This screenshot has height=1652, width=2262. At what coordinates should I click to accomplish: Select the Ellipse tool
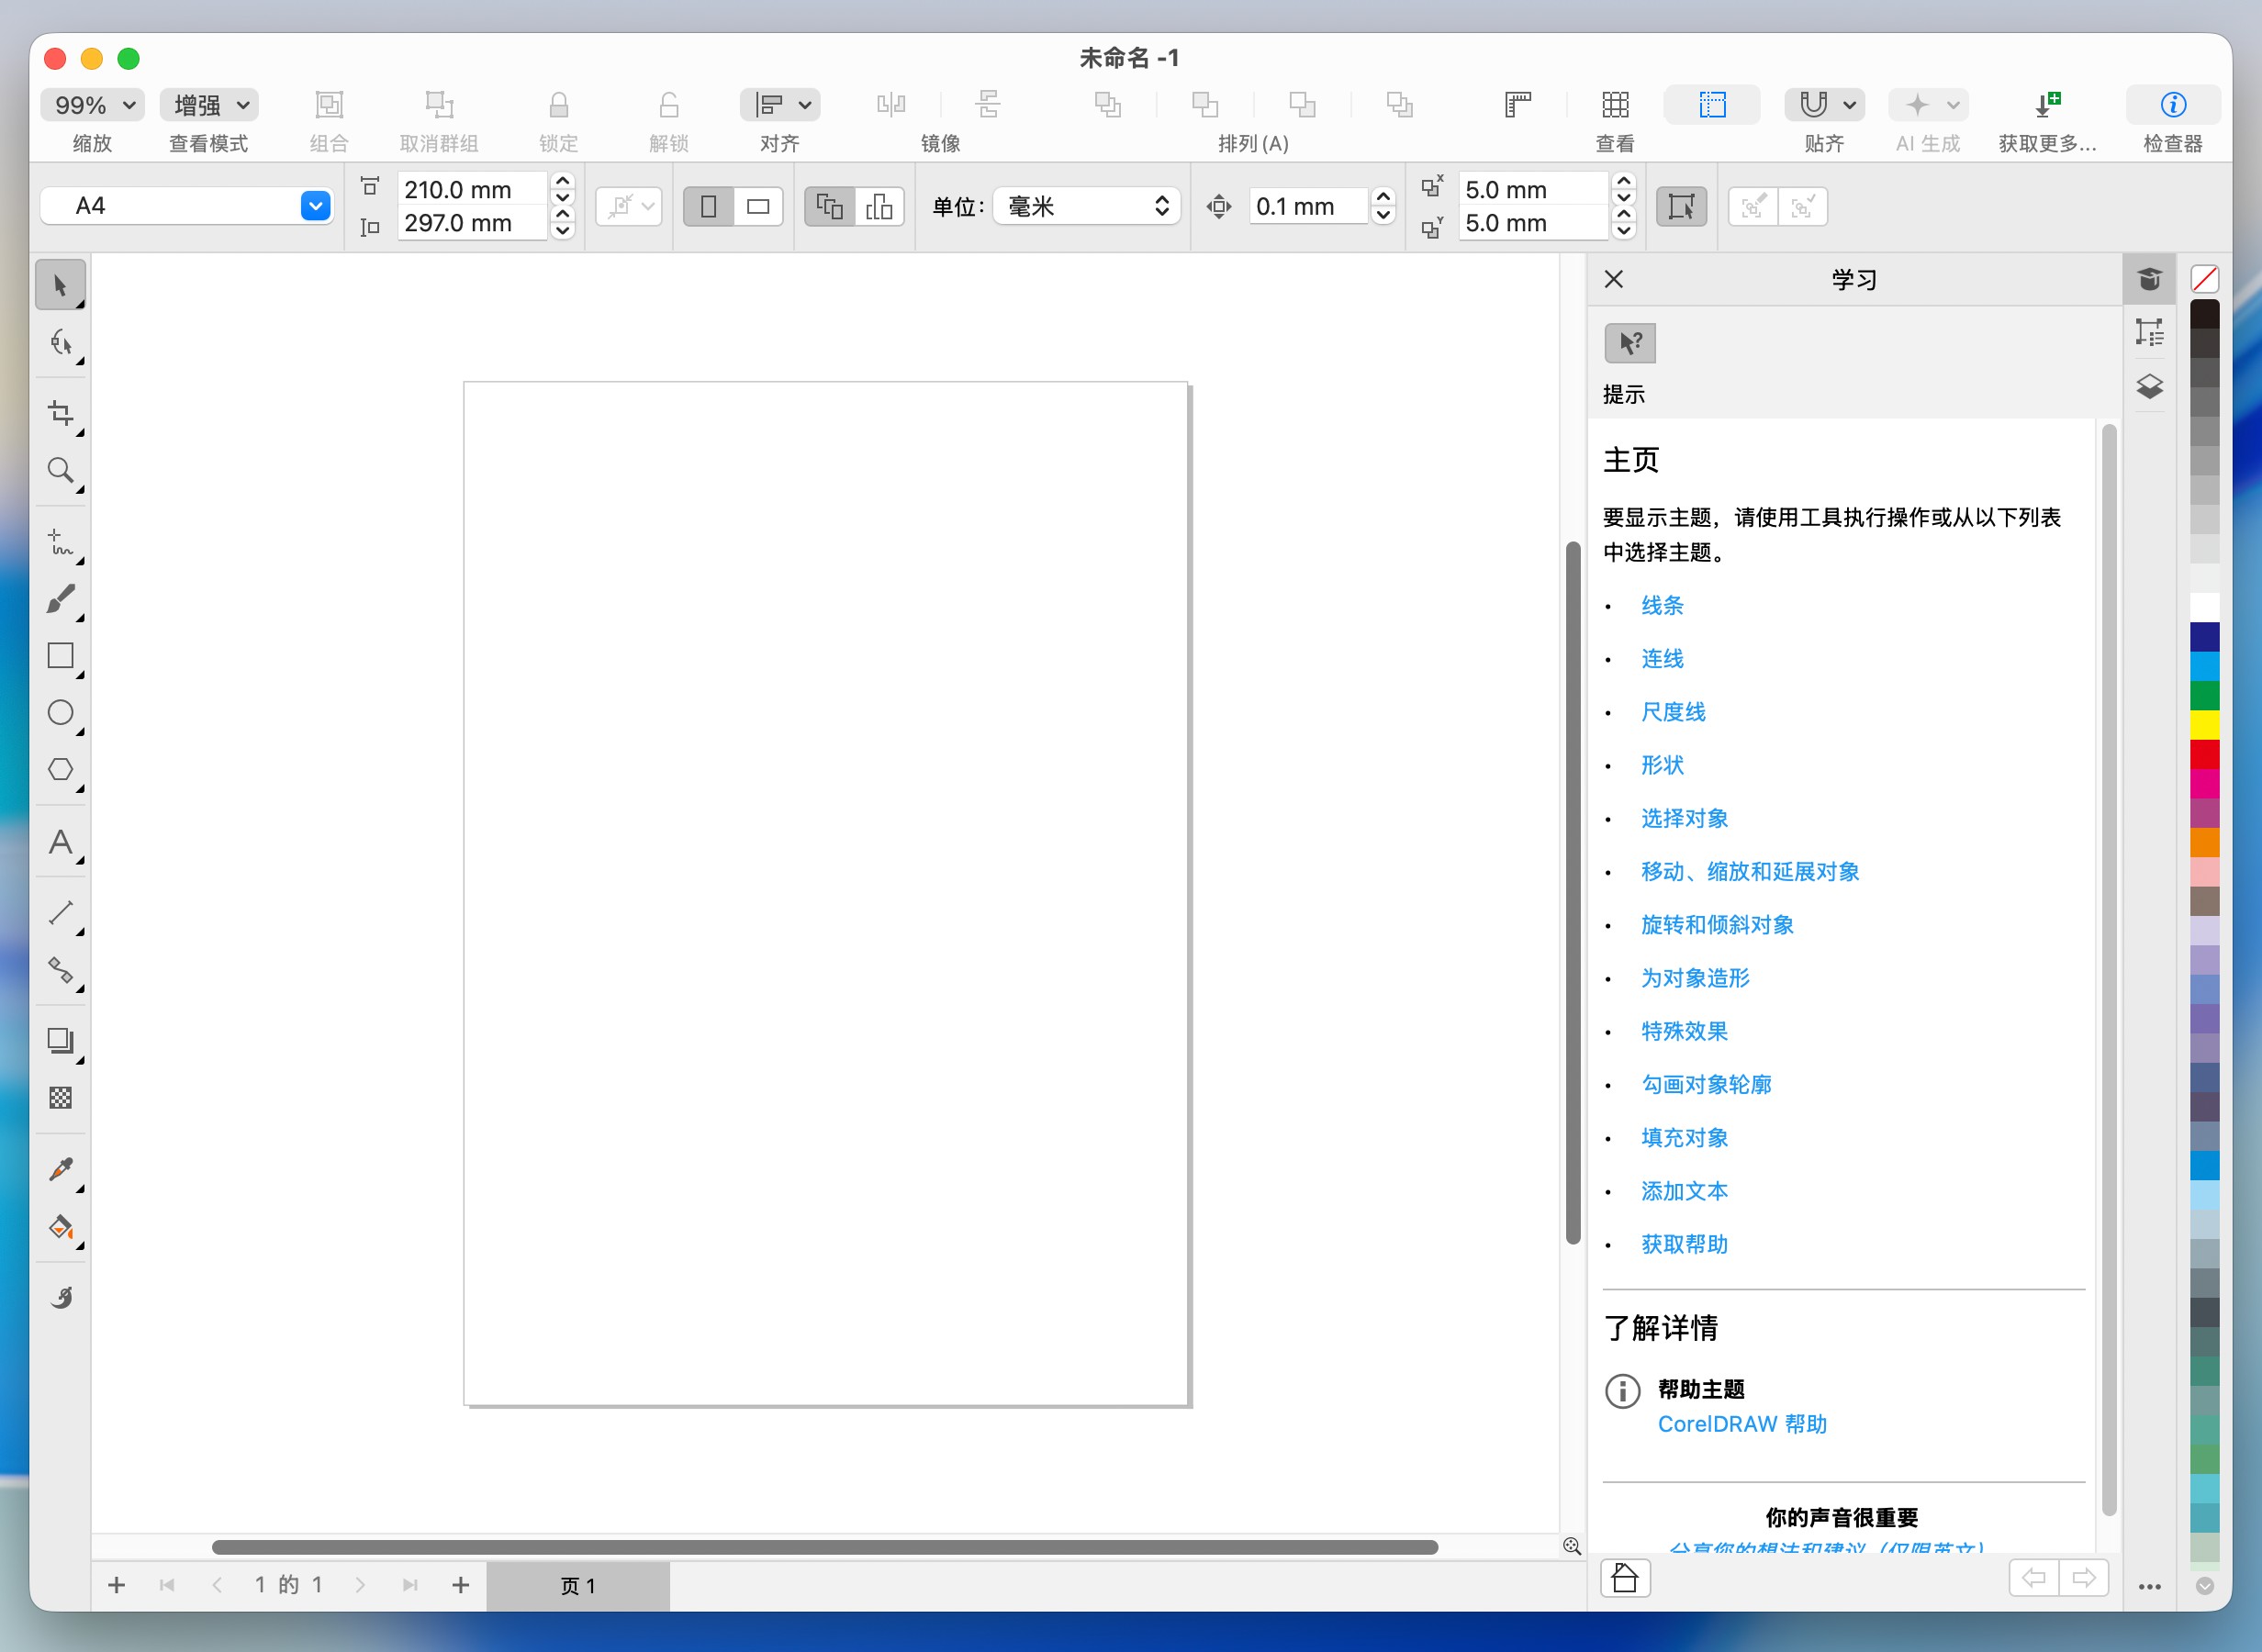click(60, 713)
